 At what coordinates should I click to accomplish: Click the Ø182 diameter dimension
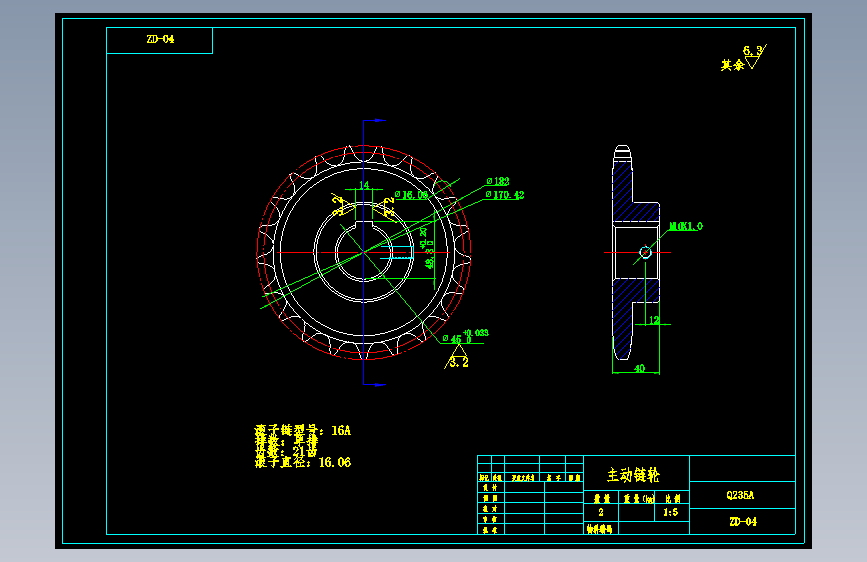click(498, 181)
